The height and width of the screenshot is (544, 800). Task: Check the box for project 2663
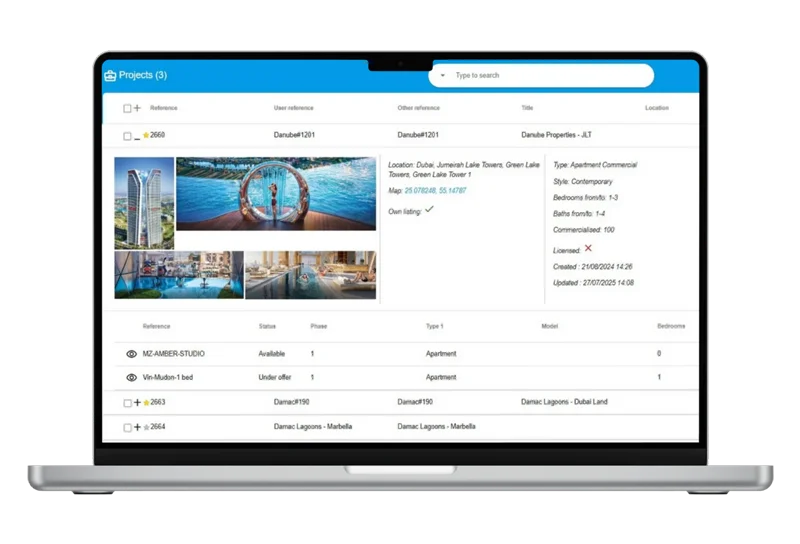click(127, 402)
